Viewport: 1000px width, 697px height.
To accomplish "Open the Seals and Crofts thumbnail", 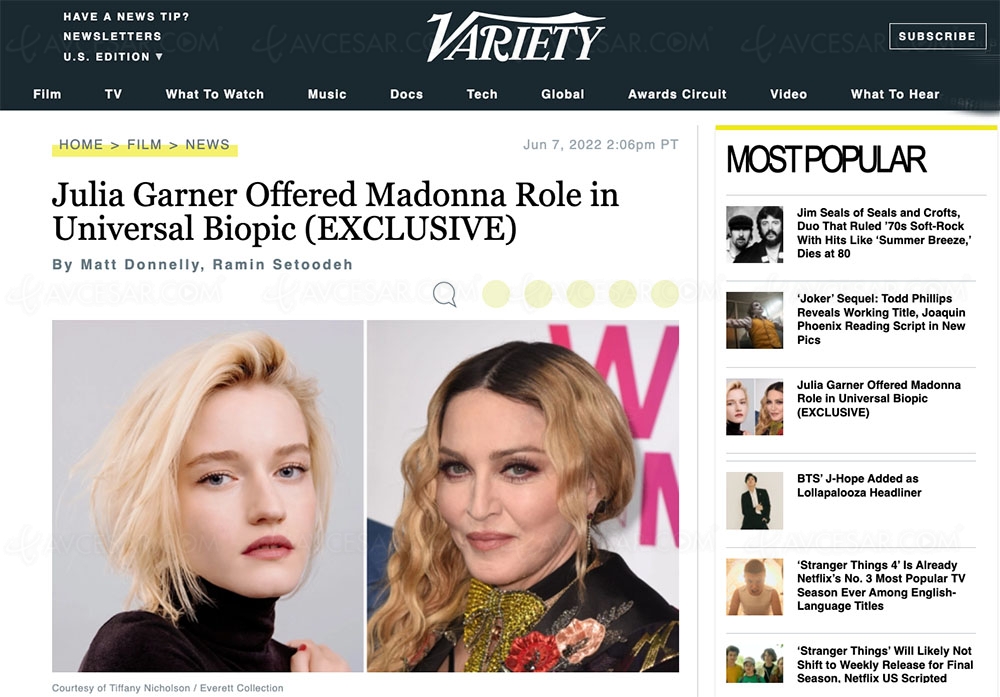I will [x=754, y=234].
